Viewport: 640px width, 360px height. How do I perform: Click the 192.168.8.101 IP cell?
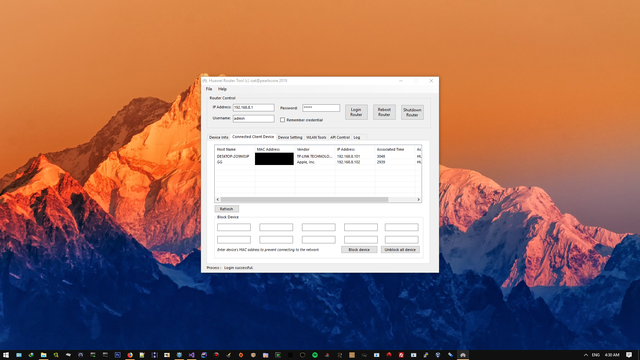click(349, 156)
